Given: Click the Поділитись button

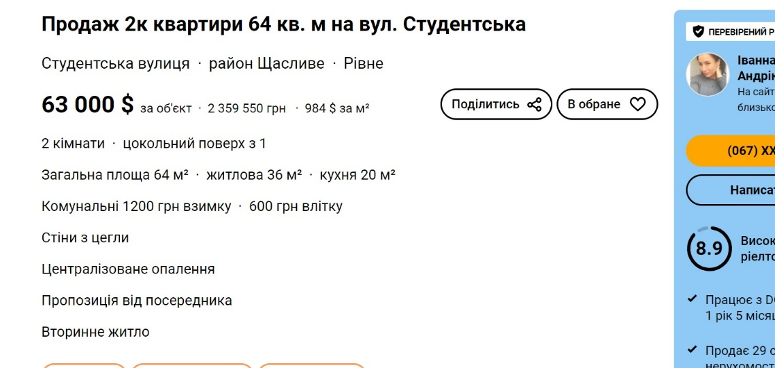Looking at the screenshot, I should pyautogui.click(x=496, y=104).
